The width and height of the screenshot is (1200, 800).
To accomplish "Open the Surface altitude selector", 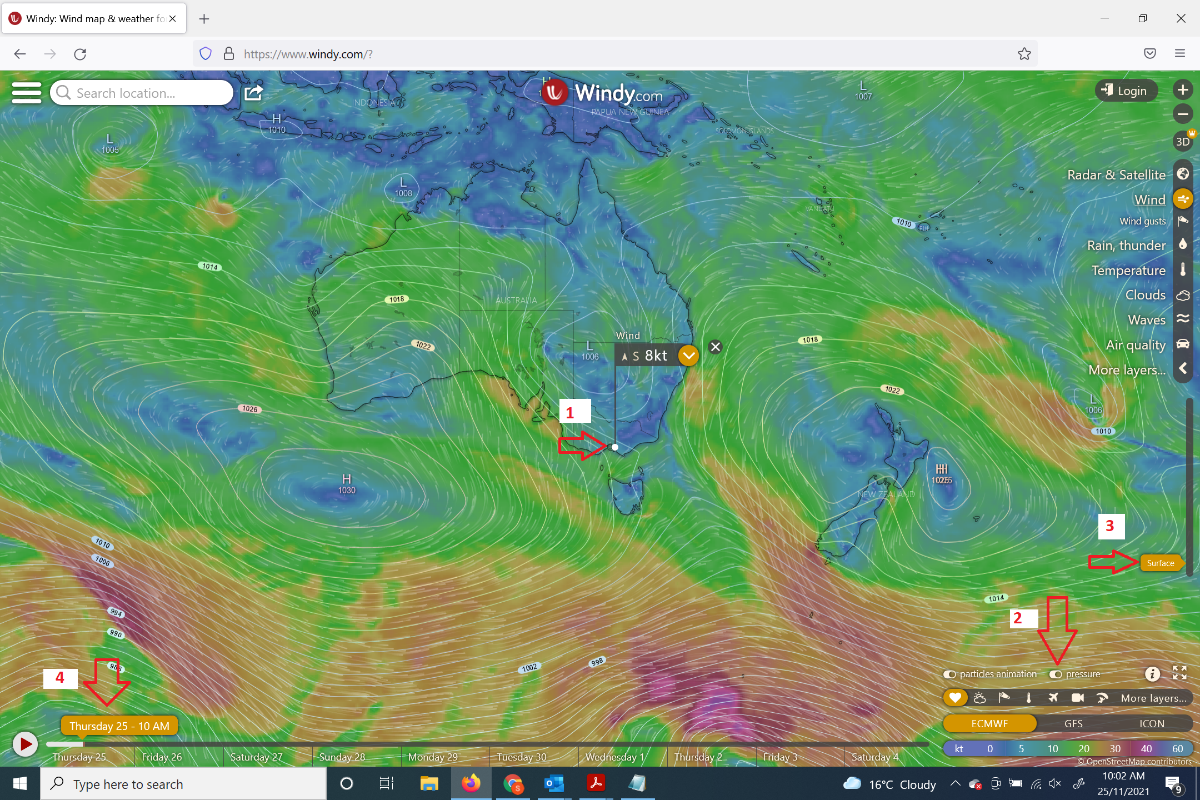I will point(1161,563).
